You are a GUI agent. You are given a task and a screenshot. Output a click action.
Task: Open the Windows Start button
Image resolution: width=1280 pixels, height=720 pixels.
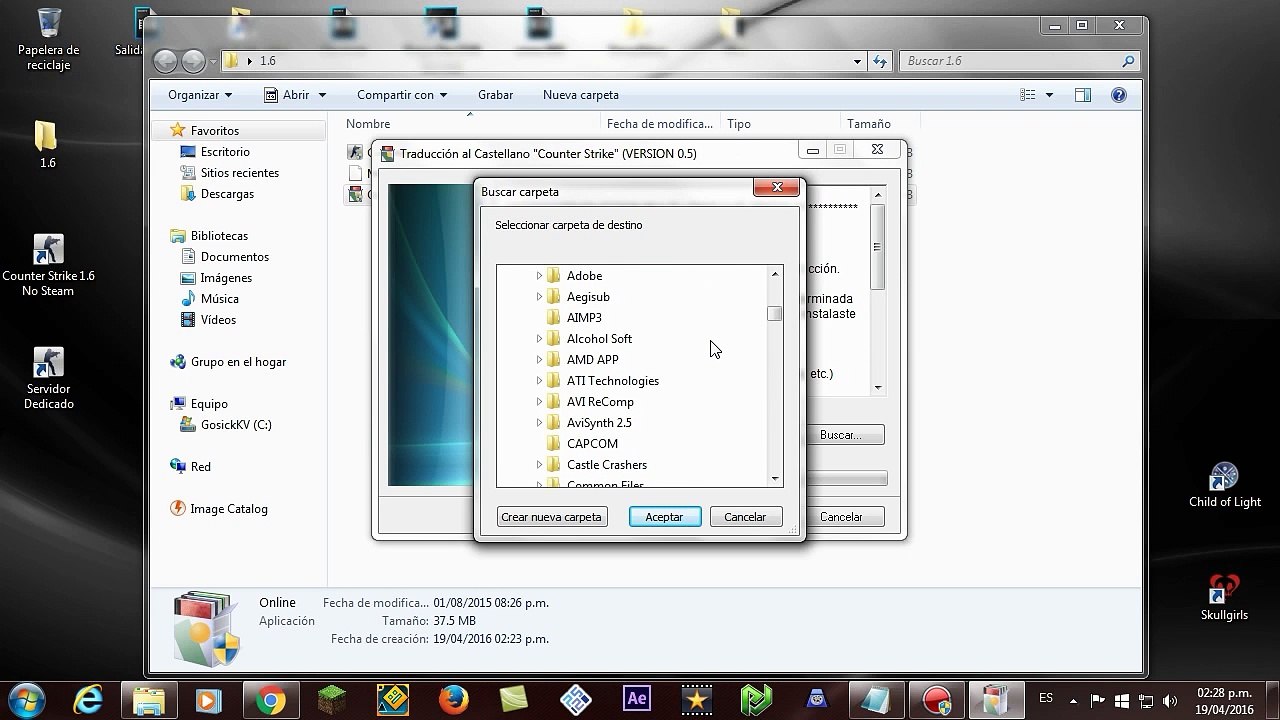[x=27, y=699]
